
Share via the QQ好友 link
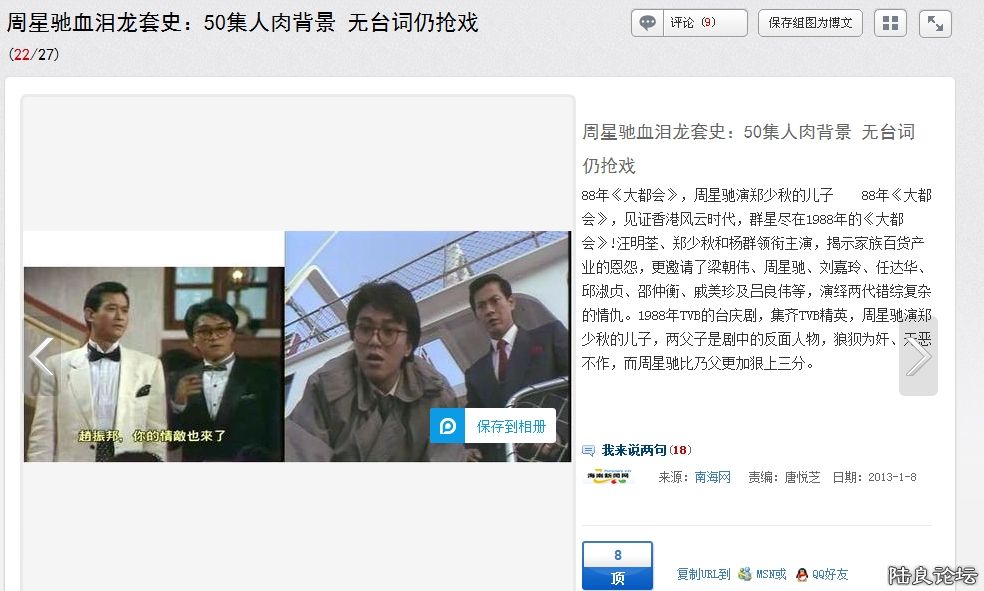pos(830,574)
